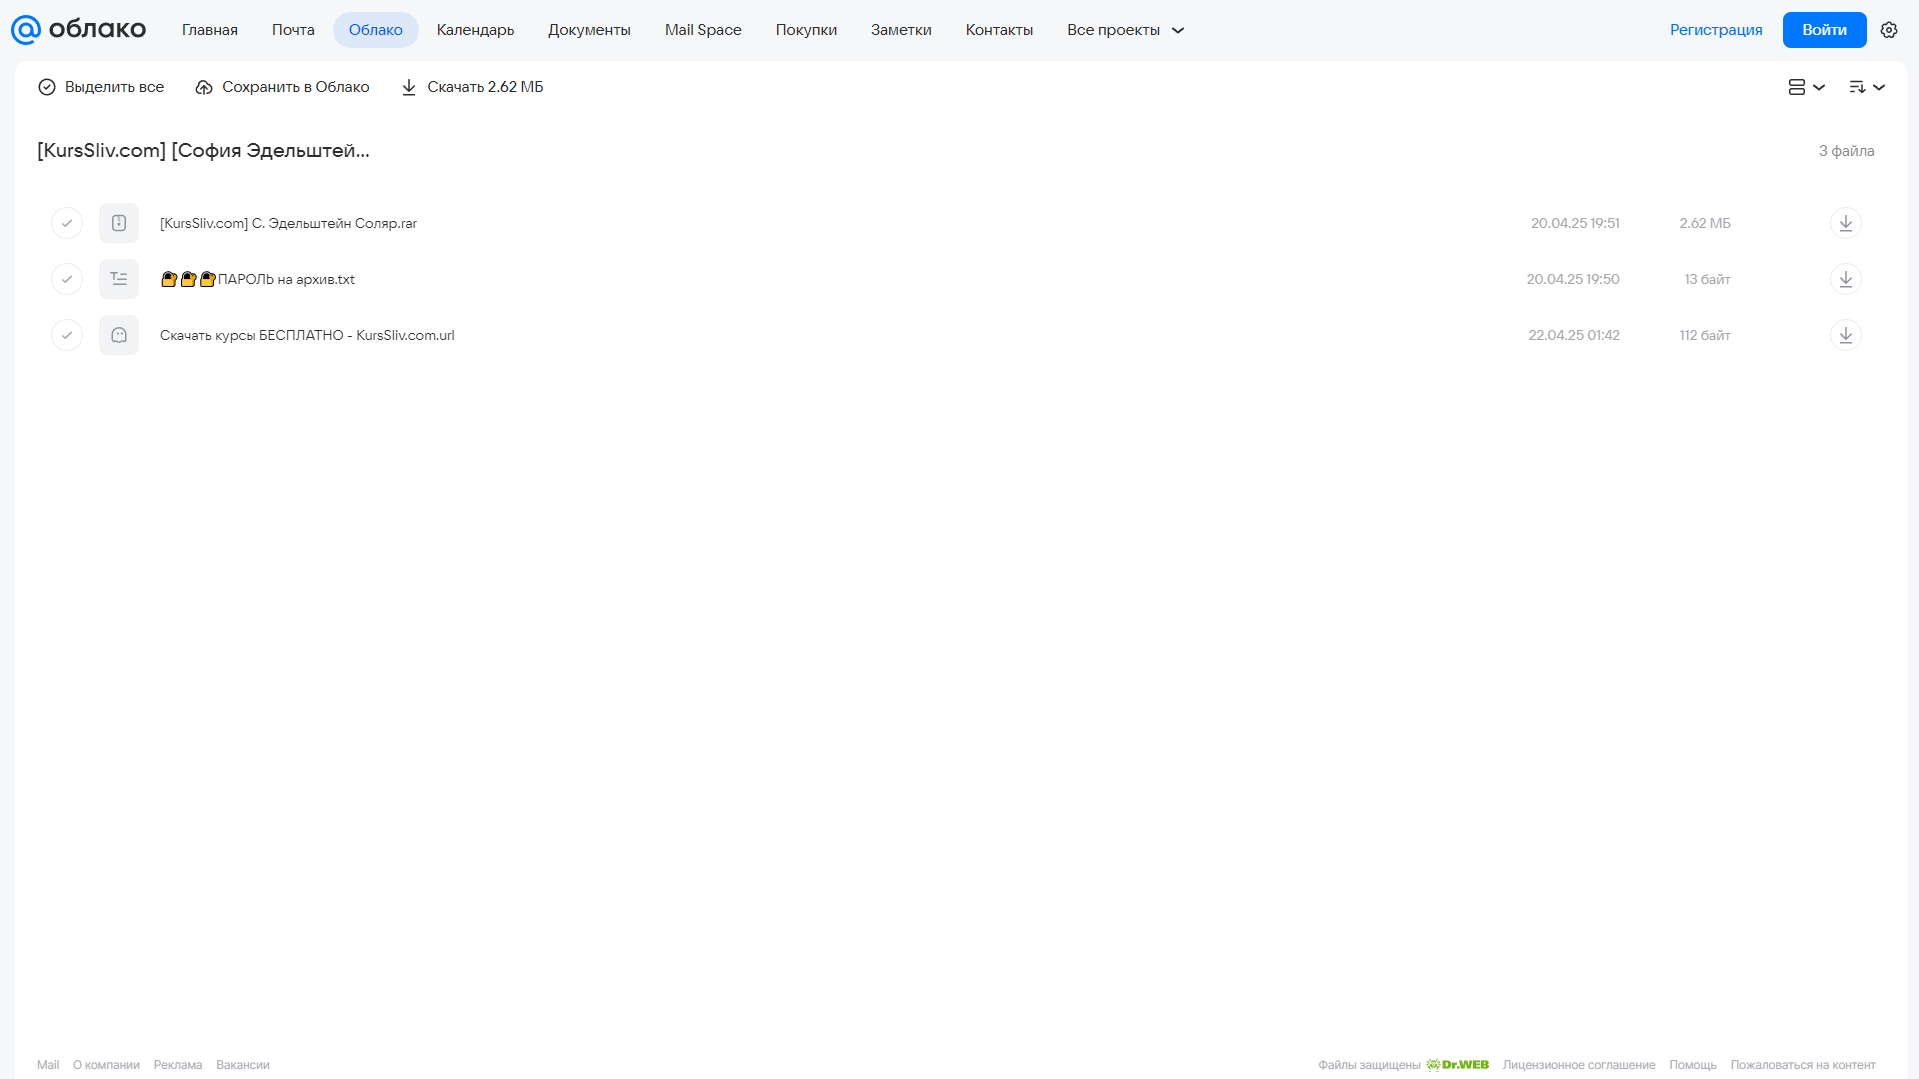
Task: Tick the checkbox for the KursSliv.com.url file
Action: (67, 335)
